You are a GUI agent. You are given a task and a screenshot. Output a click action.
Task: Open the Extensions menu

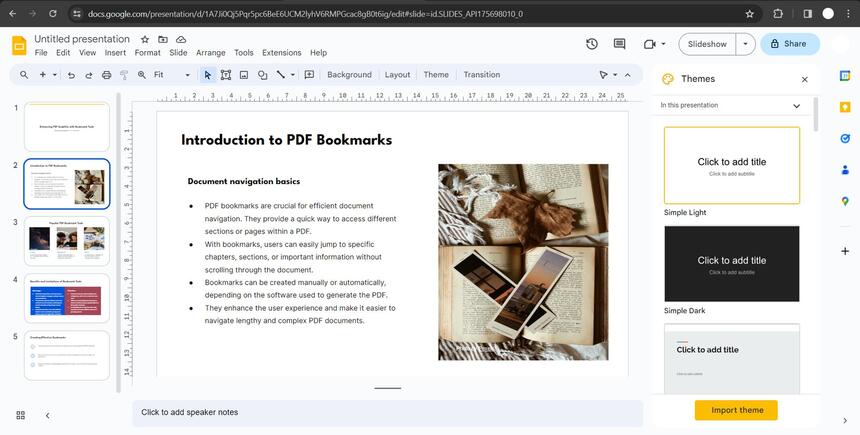pyautogui.click(x=281, y=52)
